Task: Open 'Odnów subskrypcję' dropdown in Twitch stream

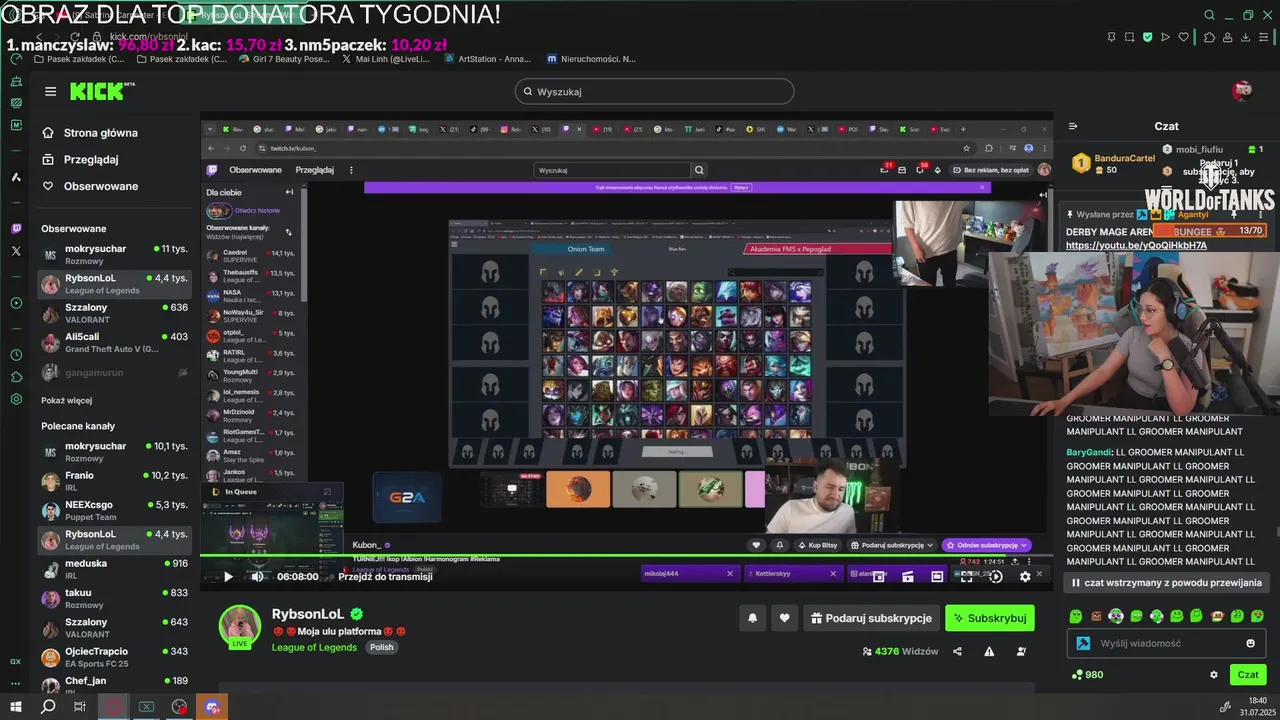Action: tap(986, 545)
